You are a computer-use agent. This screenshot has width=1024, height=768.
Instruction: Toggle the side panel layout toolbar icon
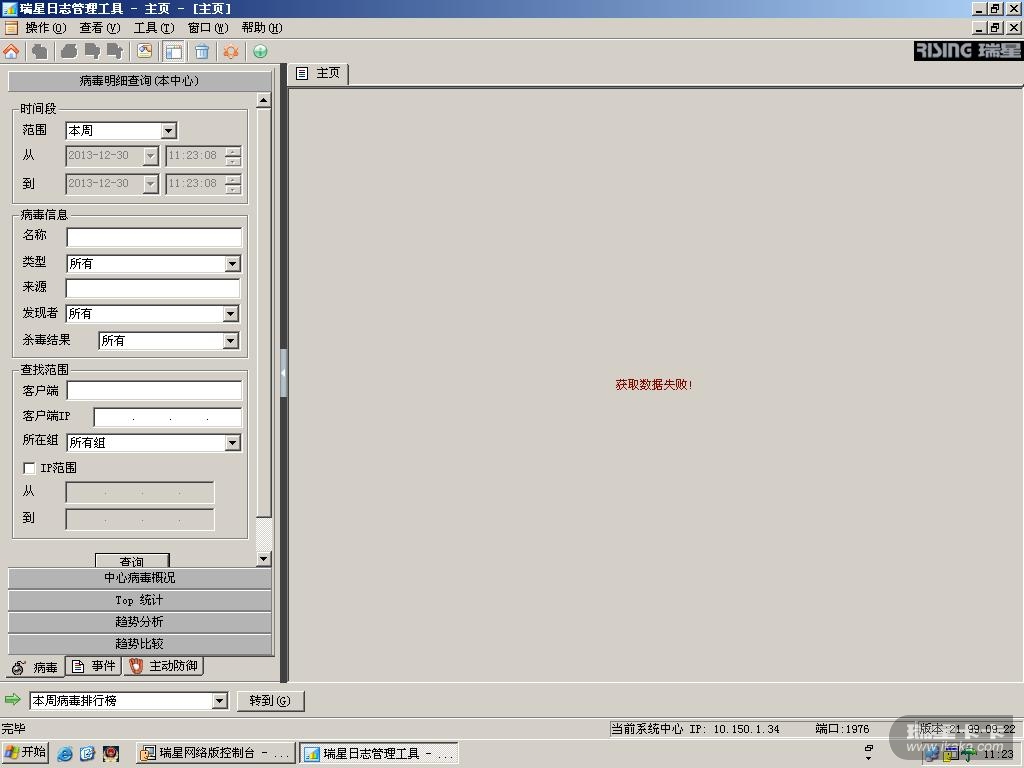174,51
